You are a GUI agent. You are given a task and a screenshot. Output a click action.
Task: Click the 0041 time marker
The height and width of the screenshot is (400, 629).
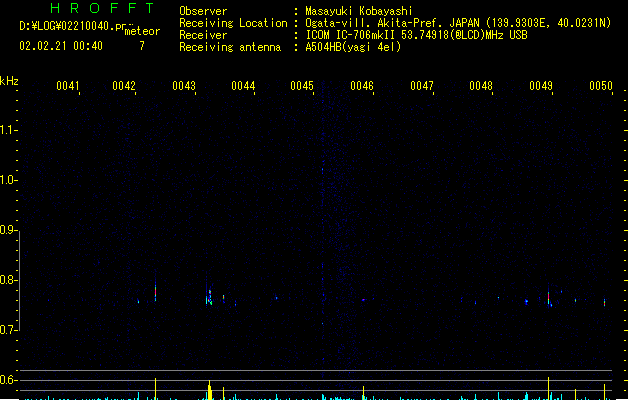(68, 86)
